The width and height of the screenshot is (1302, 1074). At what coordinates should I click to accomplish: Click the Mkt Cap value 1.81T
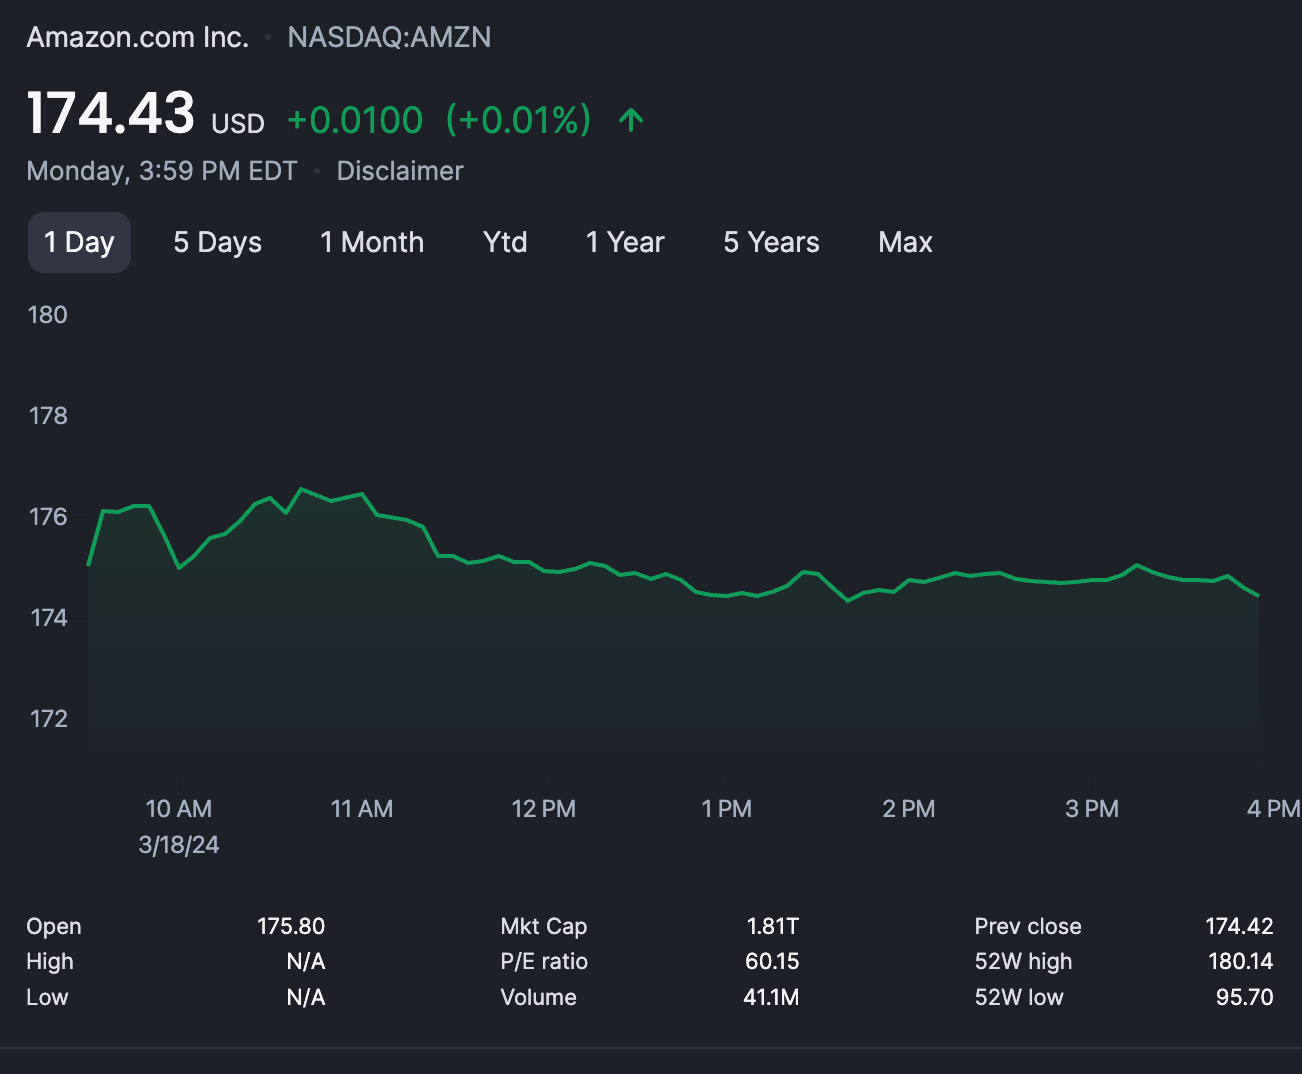coord(773,926)
